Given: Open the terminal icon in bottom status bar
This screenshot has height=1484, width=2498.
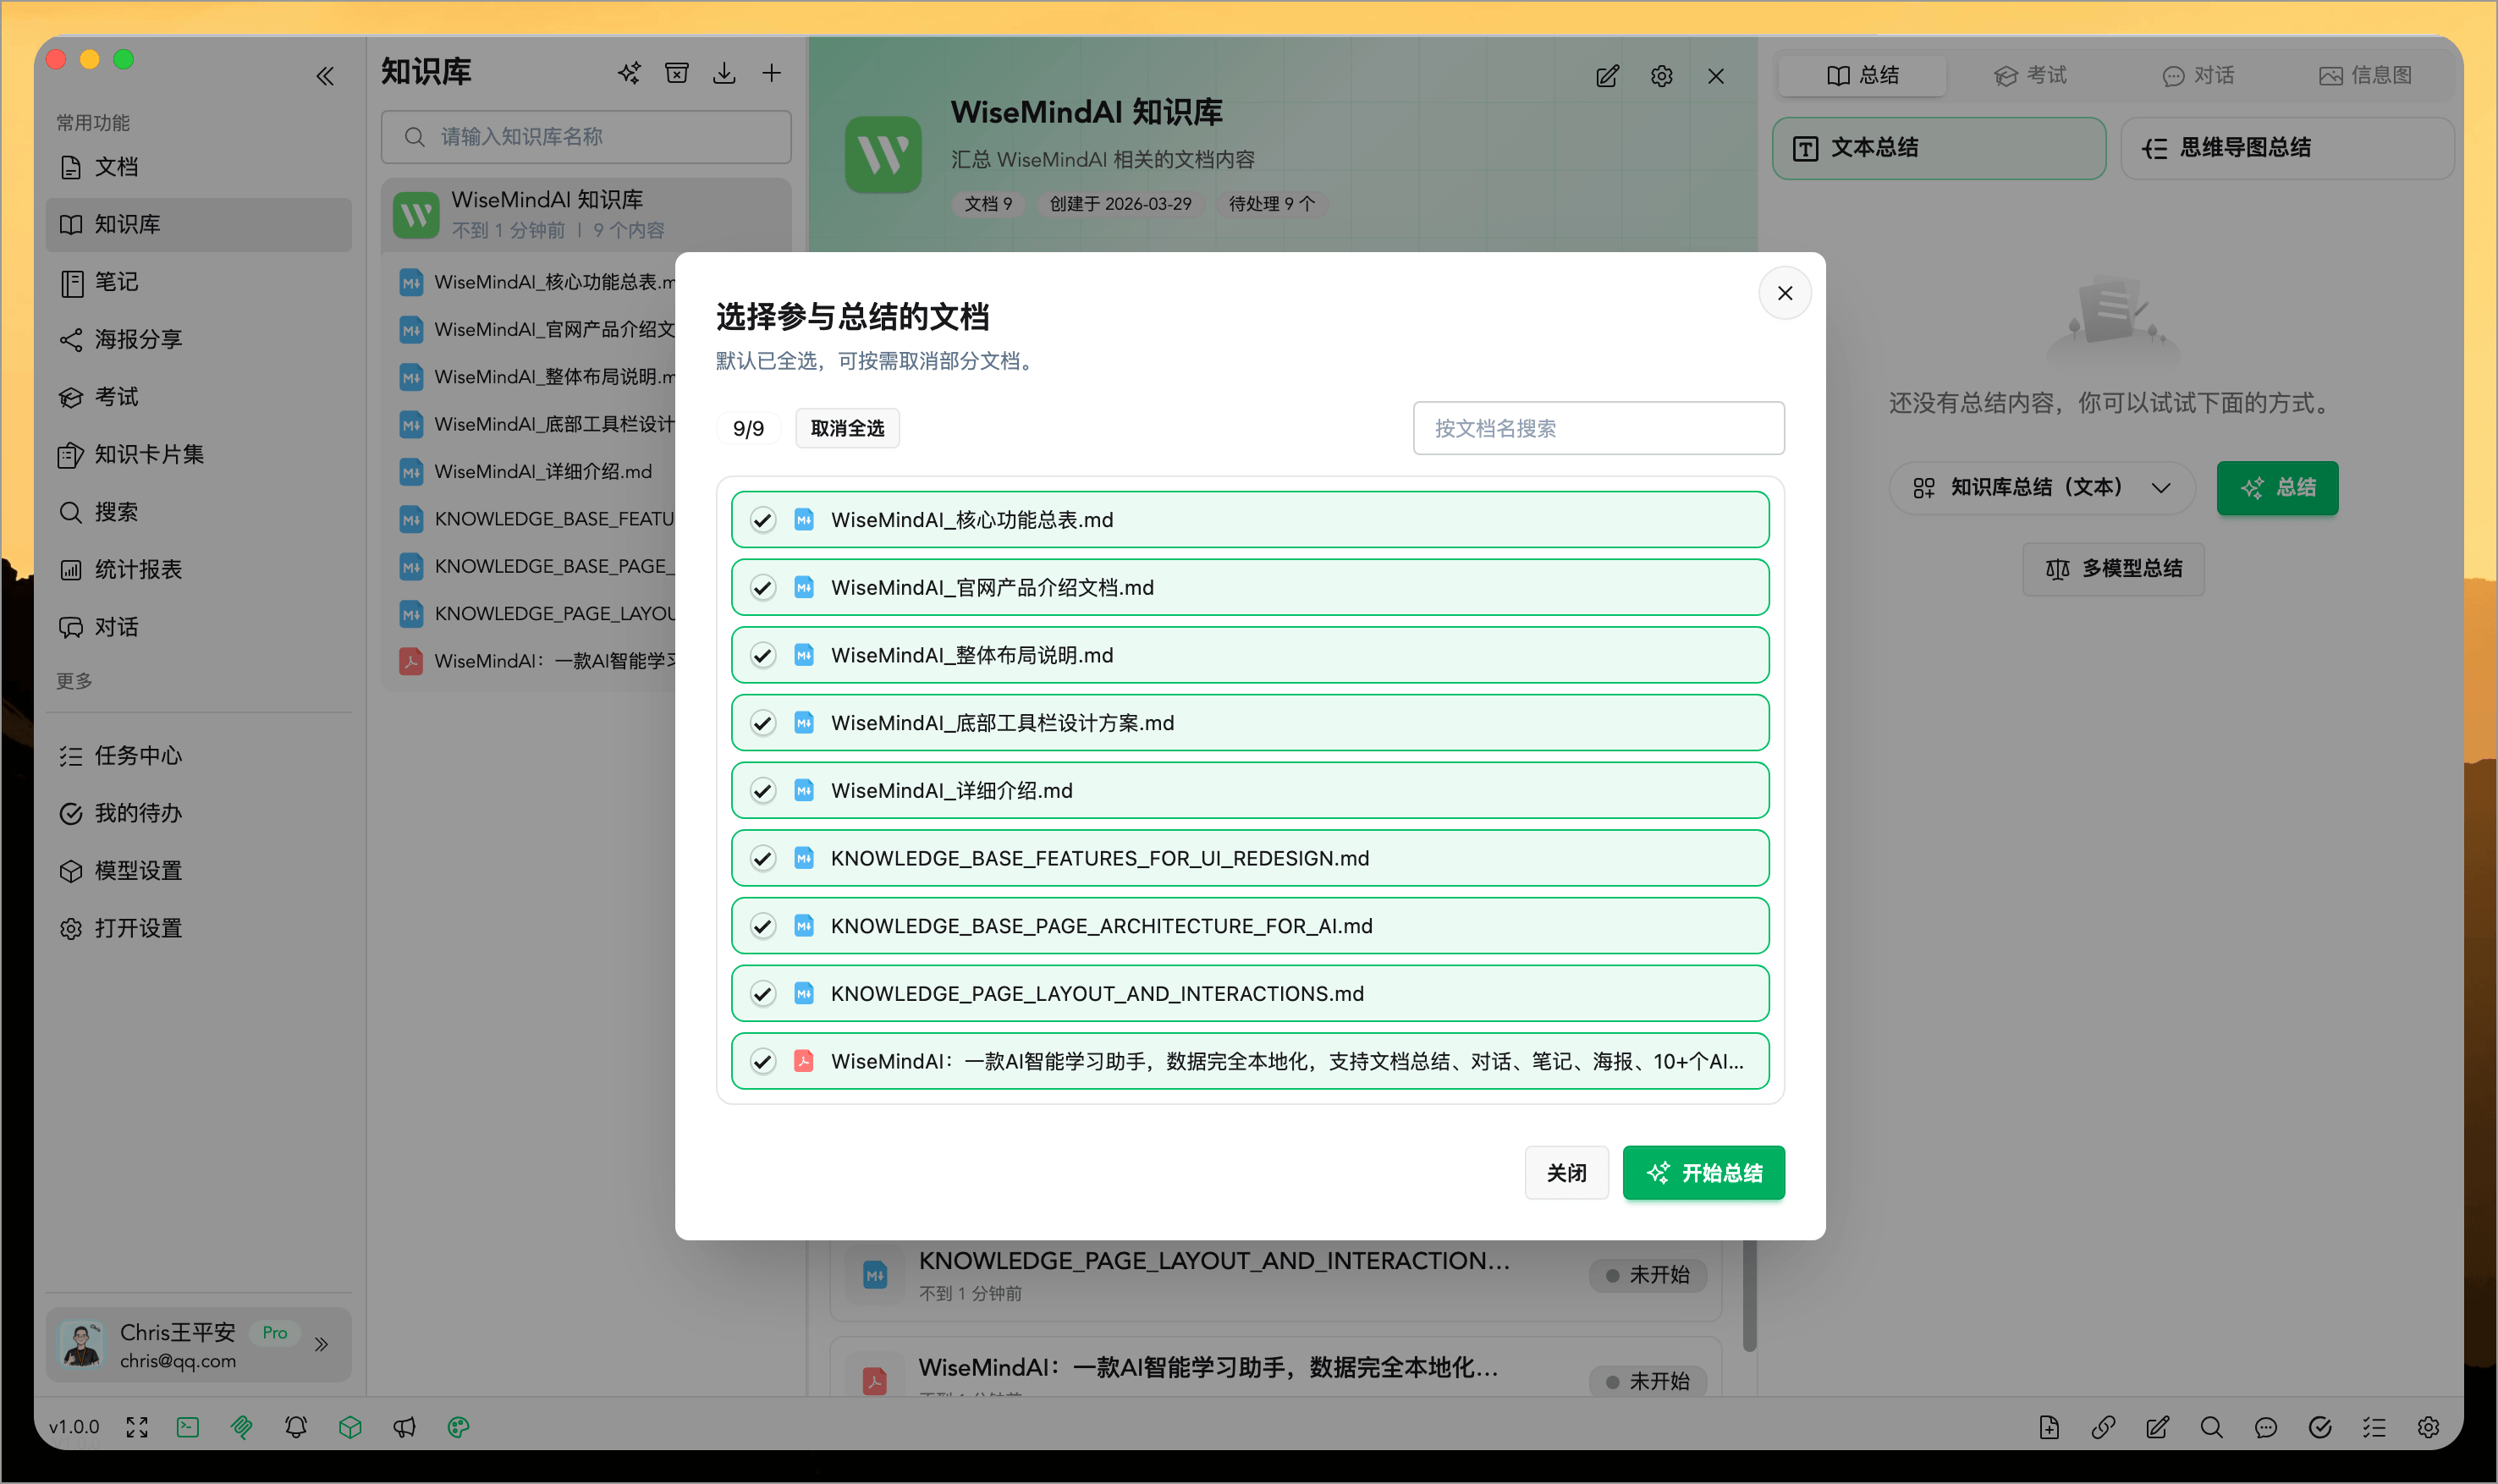Looking at the screenshot, I should [x=188, y=1427].
